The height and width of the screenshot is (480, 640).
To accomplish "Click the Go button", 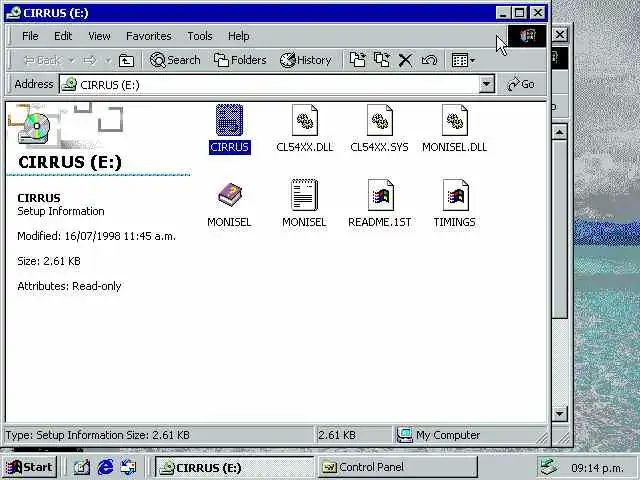I will [x=521, y=84].
